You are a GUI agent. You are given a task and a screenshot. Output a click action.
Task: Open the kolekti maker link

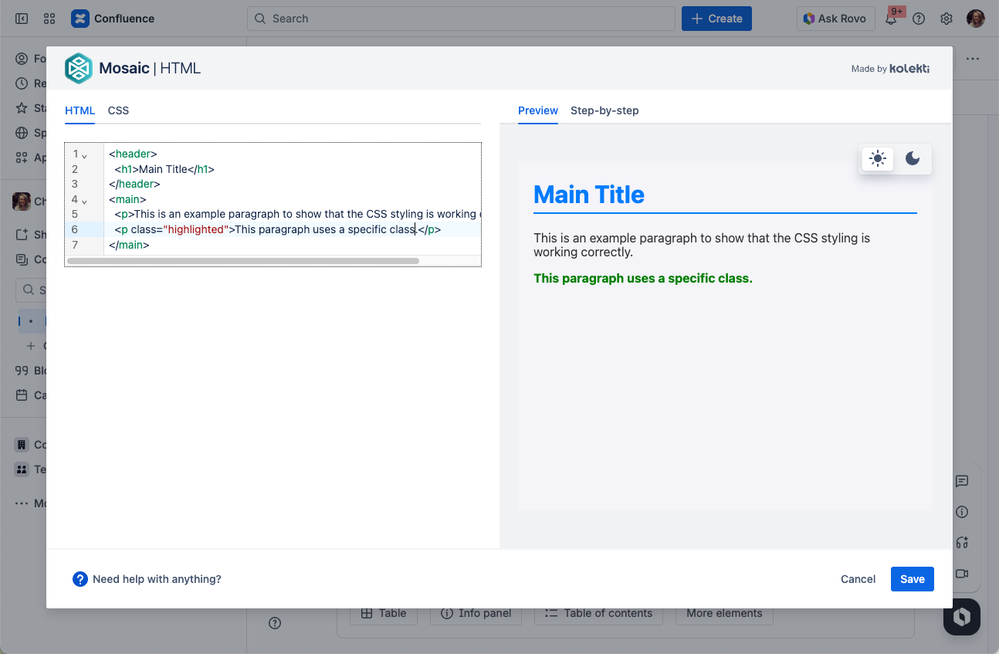(909, 68)
